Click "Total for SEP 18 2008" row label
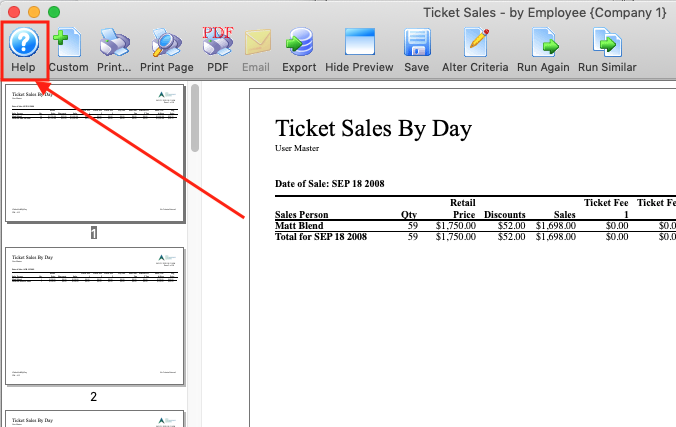The image size is (676, 427). (x=321, y=237)
